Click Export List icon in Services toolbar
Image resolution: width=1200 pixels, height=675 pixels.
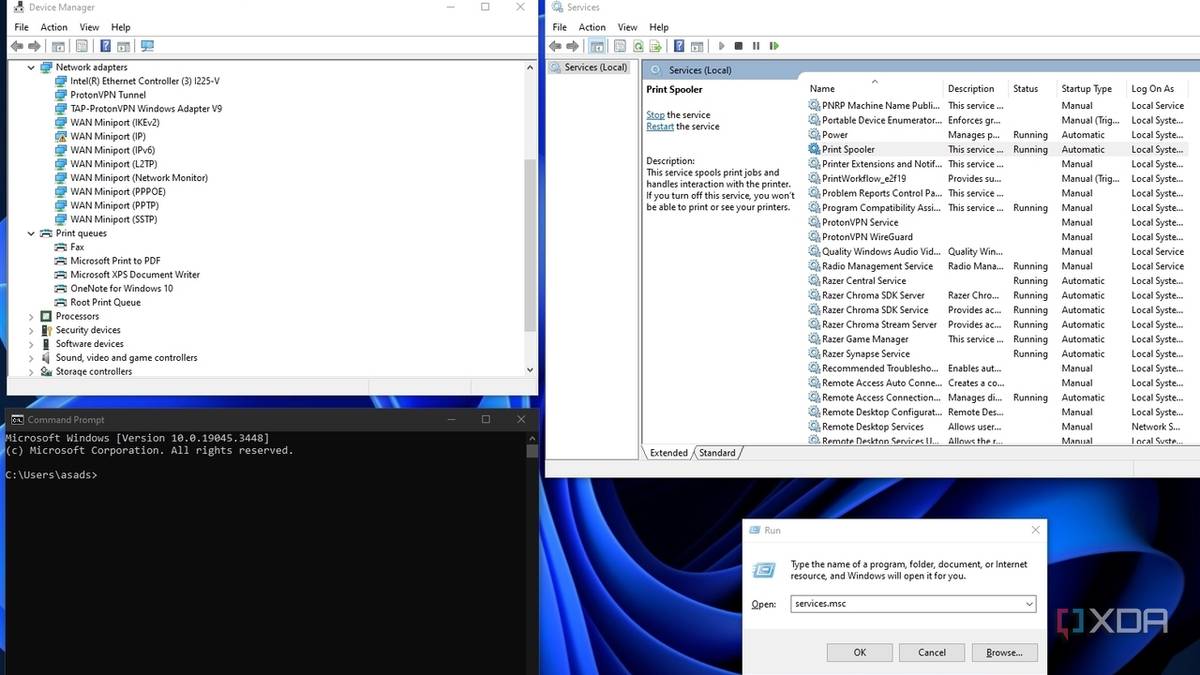655,46
